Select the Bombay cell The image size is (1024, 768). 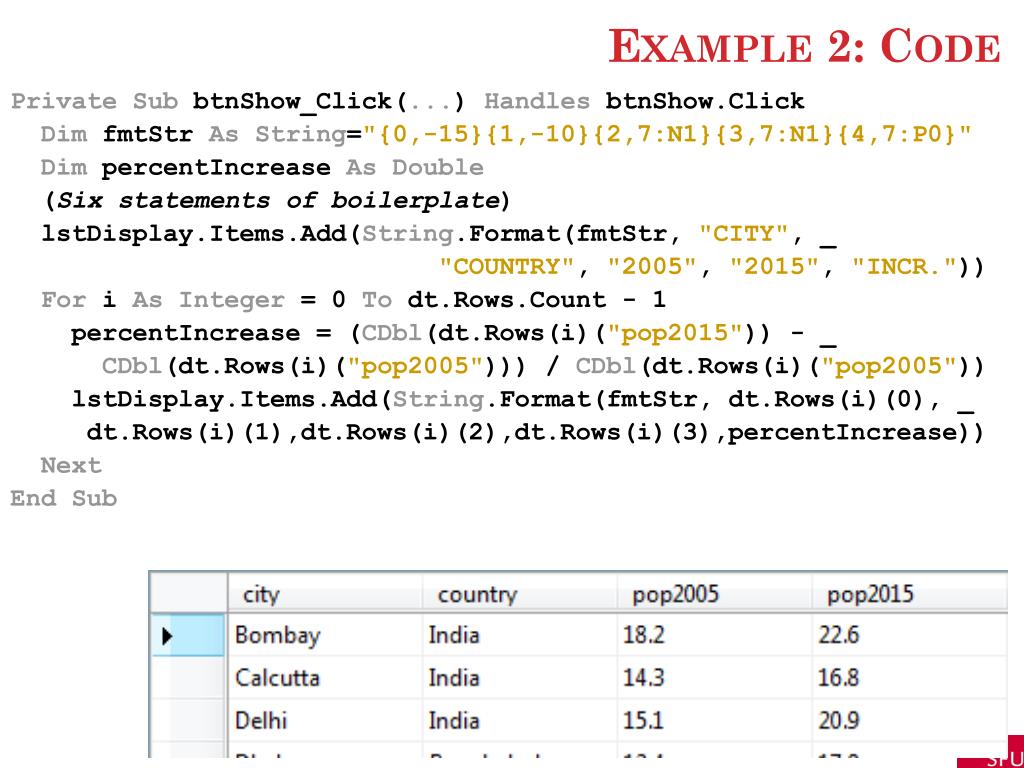click(325, 635)
